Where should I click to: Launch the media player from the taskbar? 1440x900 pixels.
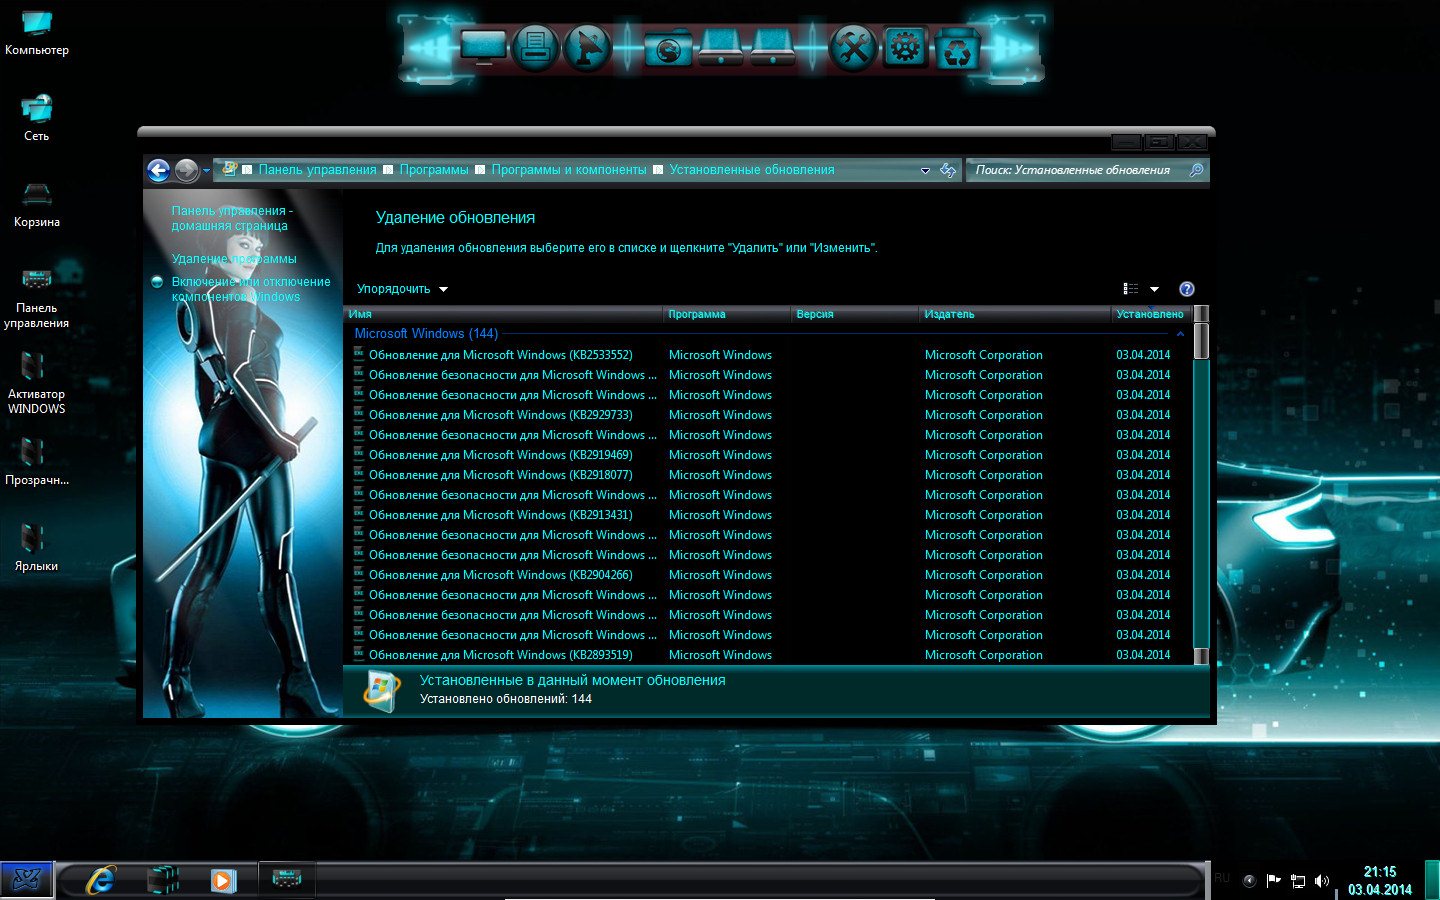pyautogui.click(x=223, y=880)
